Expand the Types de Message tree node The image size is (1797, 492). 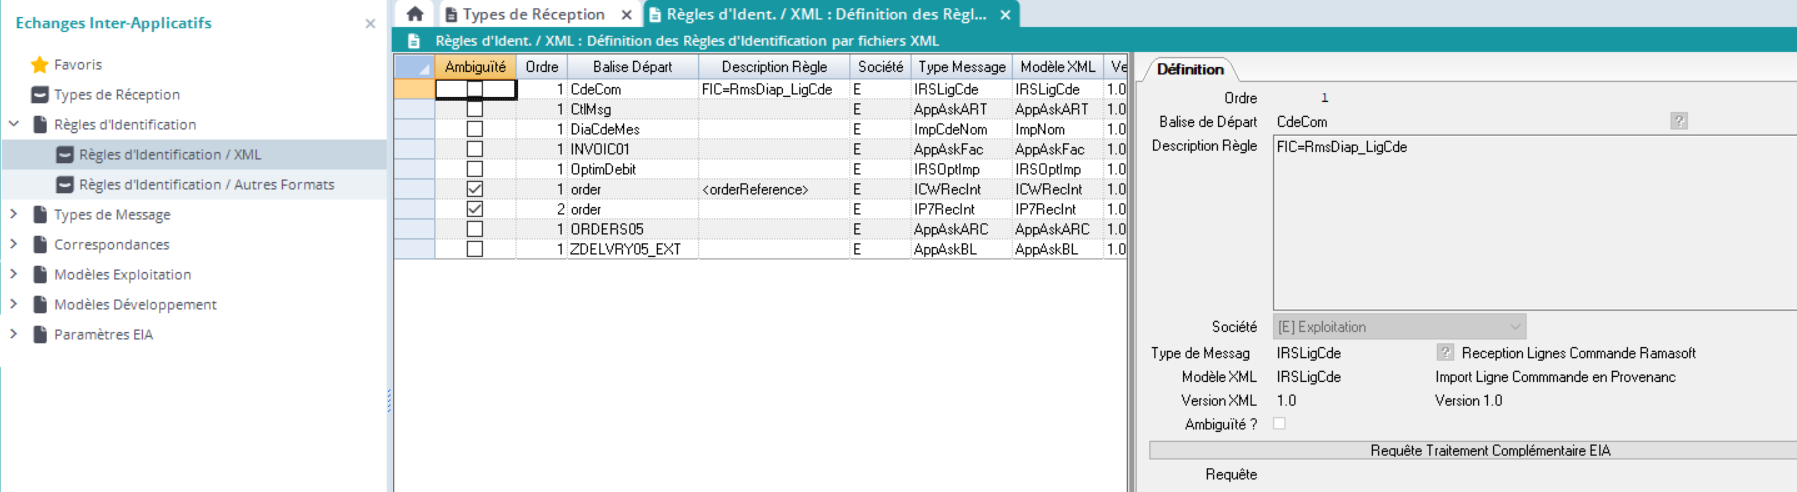14,214
